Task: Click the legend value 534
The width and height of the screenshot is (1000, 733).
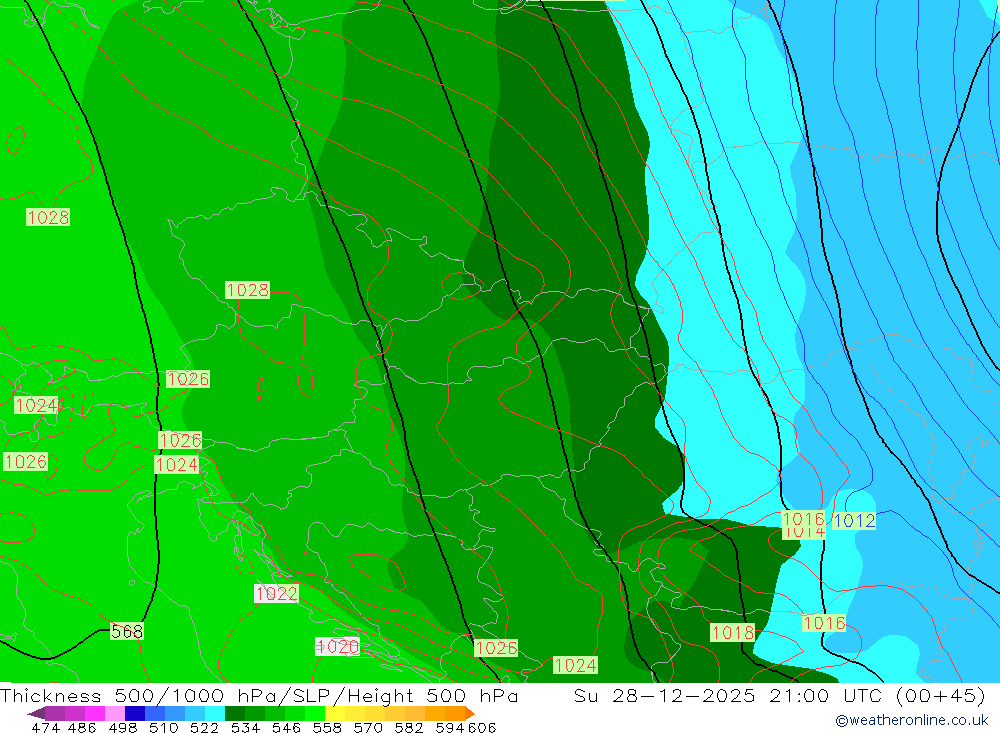Action: (245, 727)
